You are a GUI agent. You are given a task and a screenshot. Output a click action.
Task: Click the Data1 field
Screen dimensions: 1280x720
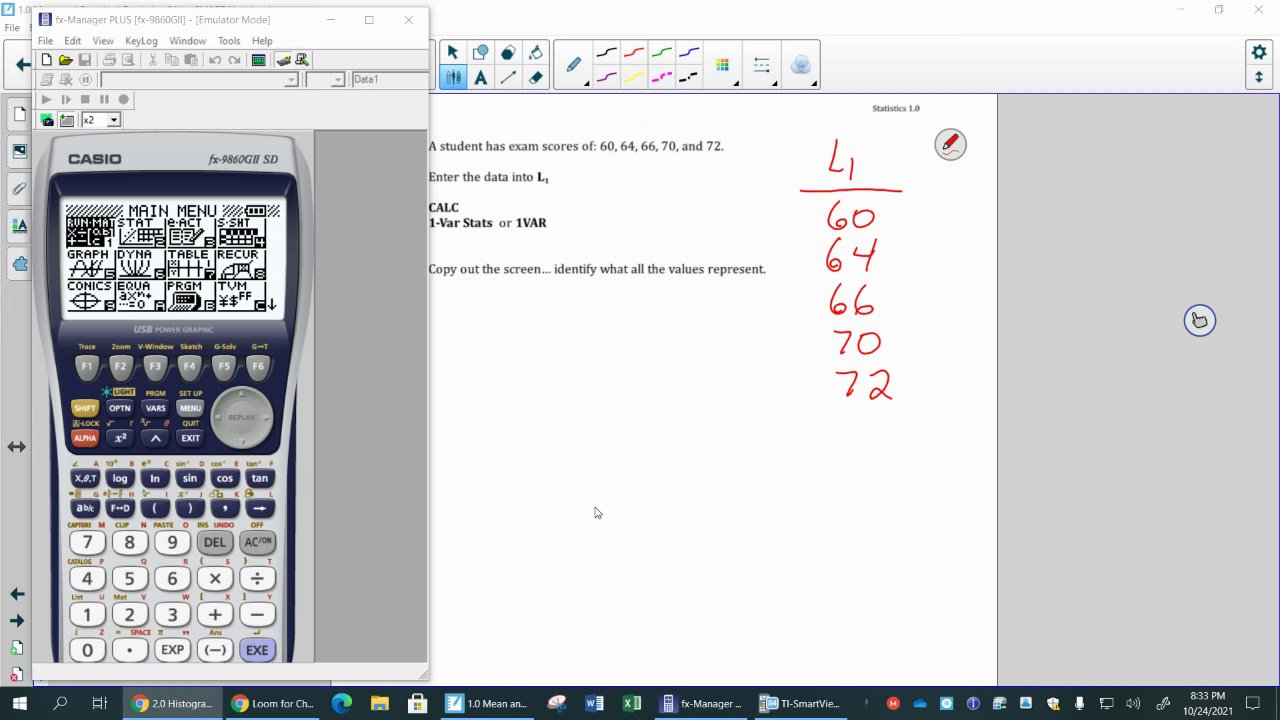(x=390, y=79)
